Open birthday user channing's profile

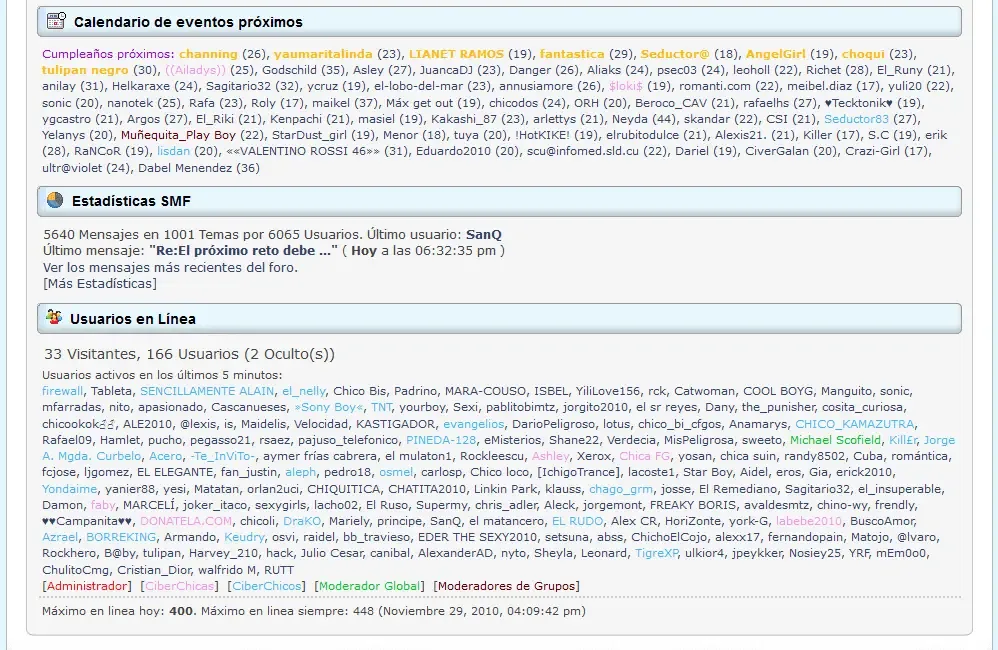coord(208,54)
